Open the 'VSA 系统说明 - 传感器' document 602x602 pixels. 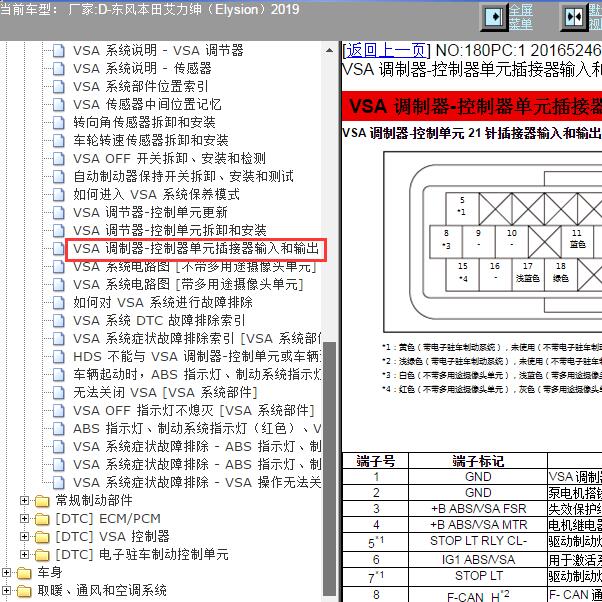[x=142, y=68]
